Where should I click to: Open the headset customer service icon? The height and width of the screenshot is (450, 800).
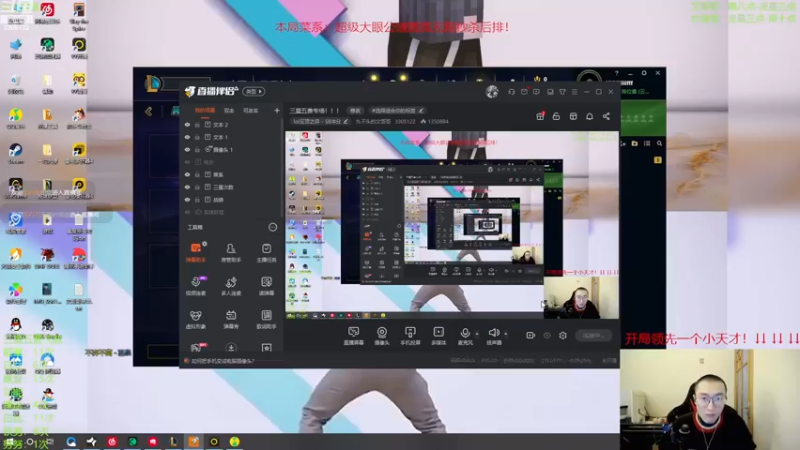click(x=511, y=92)
